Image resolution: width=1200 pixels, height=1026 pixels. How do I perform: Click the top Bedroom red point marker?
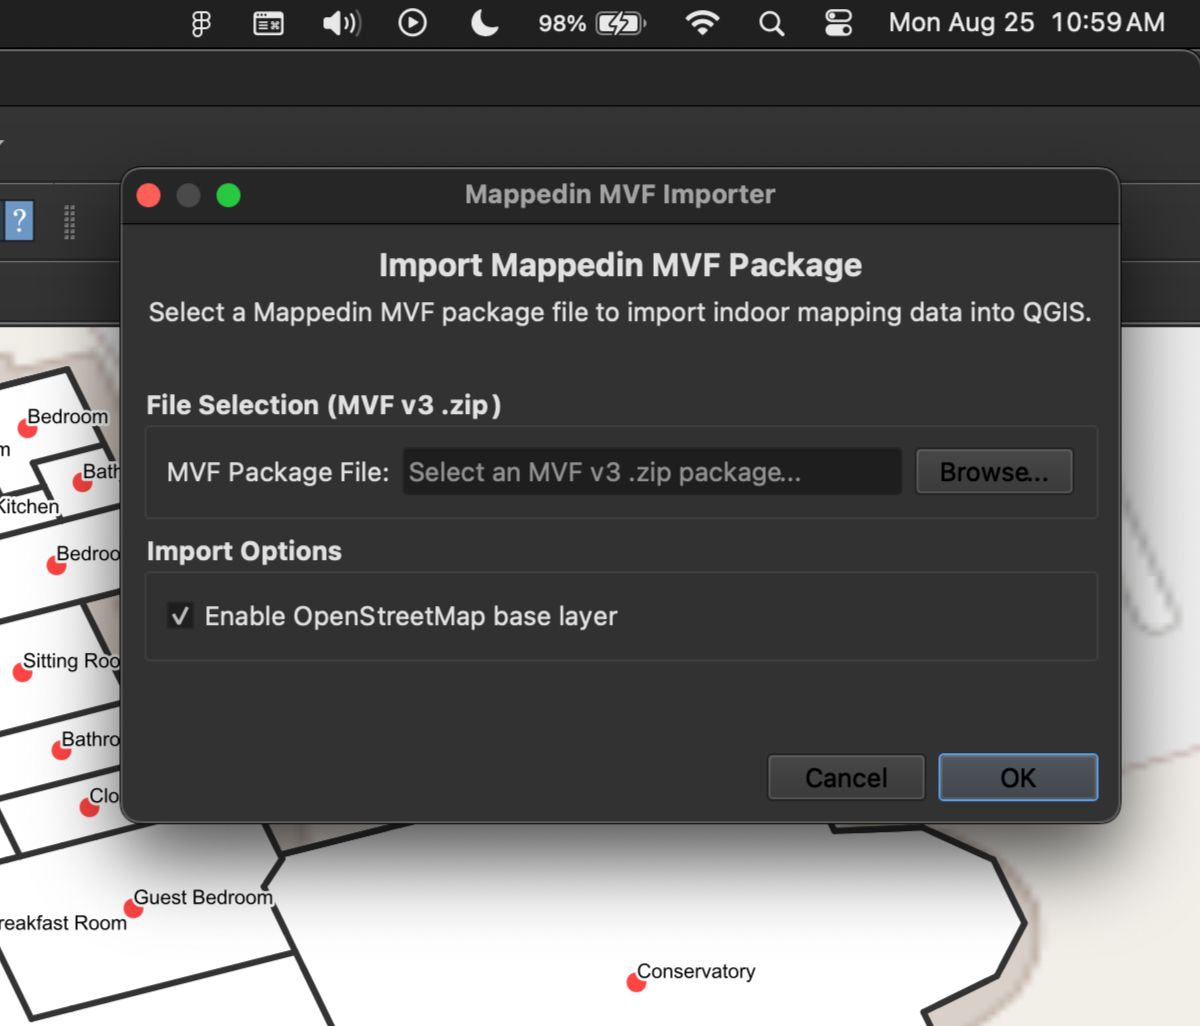(27, 428)
